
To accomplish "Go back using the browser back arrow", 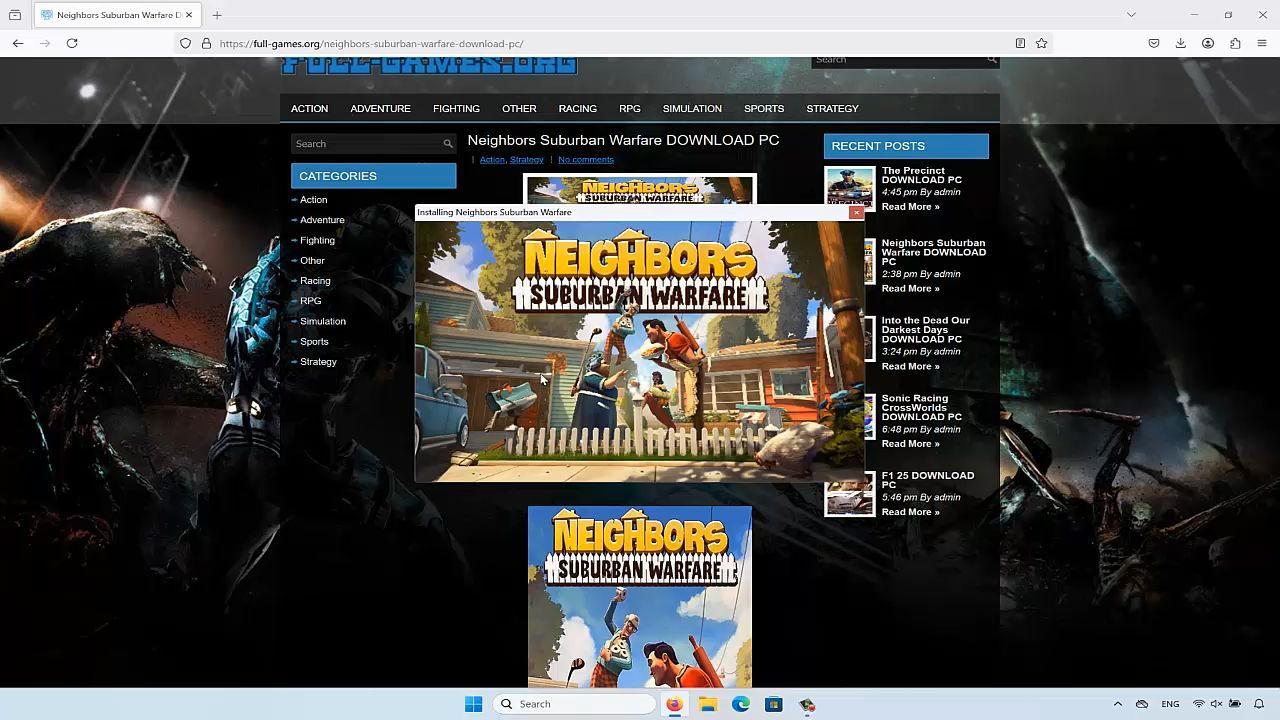I will tap(18, 43).
